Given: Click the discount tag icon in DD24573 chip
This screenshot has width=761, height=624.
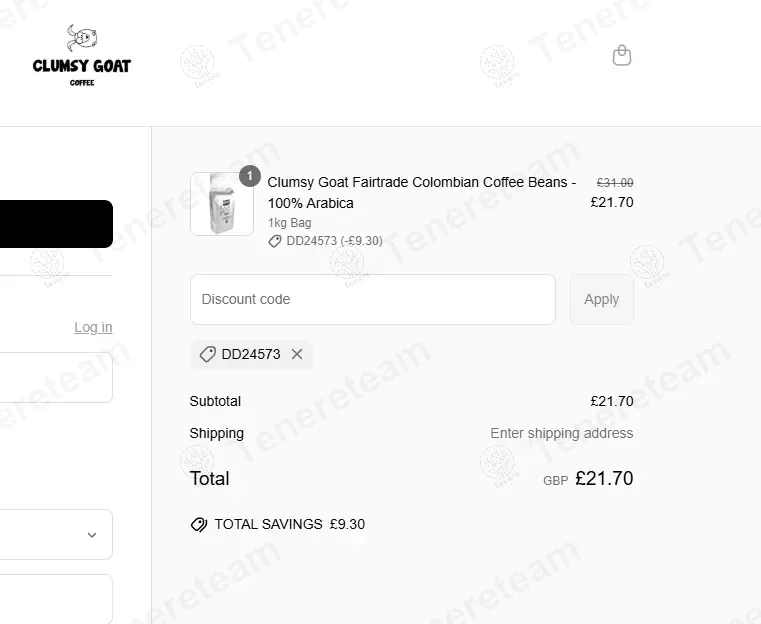Looking at the screenshot, I should pos(208,354).
